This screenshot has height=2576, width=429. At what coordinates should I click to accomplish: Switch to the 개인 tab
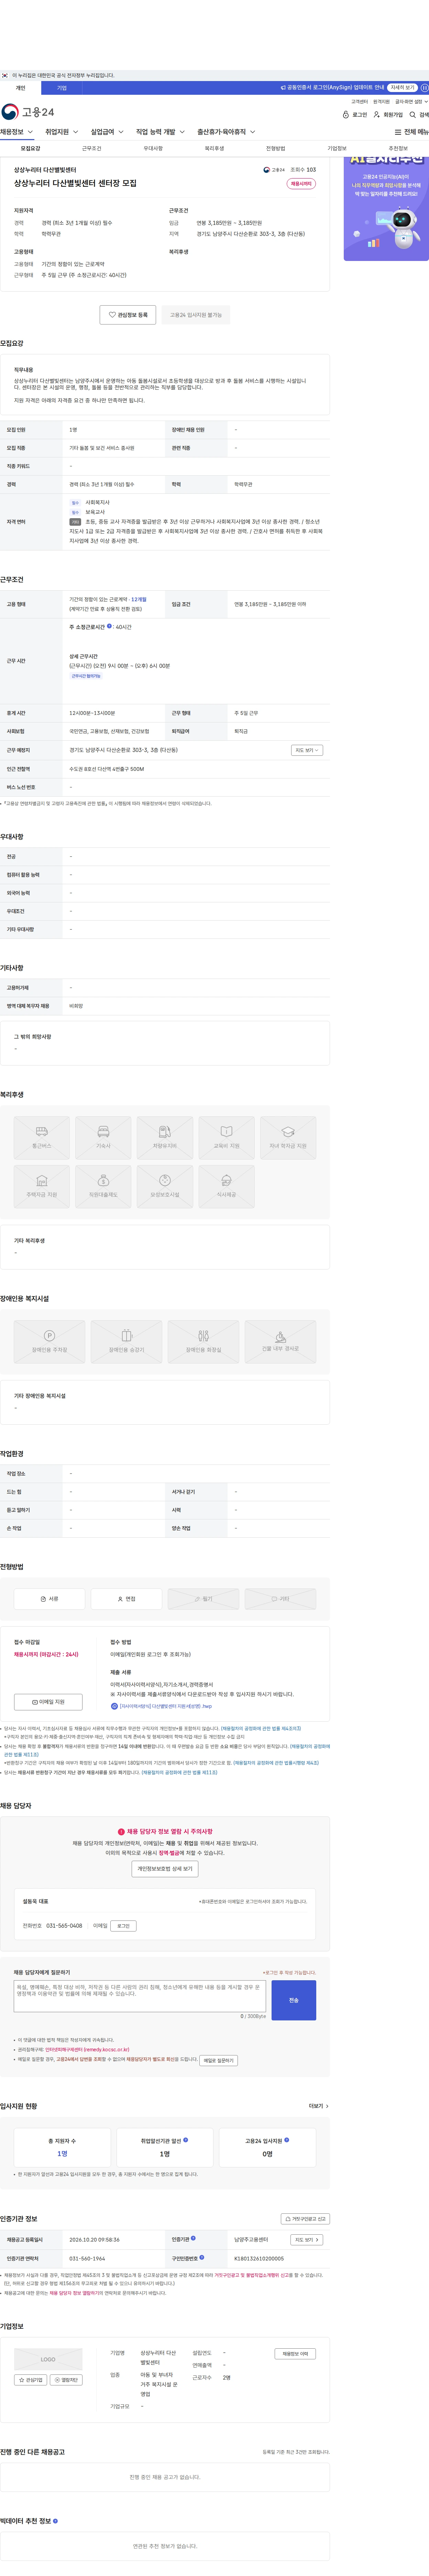pos(20,88)
